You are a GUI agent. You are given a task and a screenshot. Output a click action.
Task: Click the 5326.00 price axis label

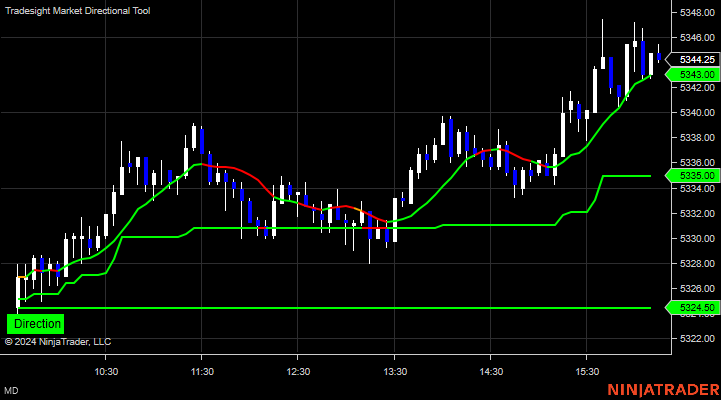click(697, 288)
